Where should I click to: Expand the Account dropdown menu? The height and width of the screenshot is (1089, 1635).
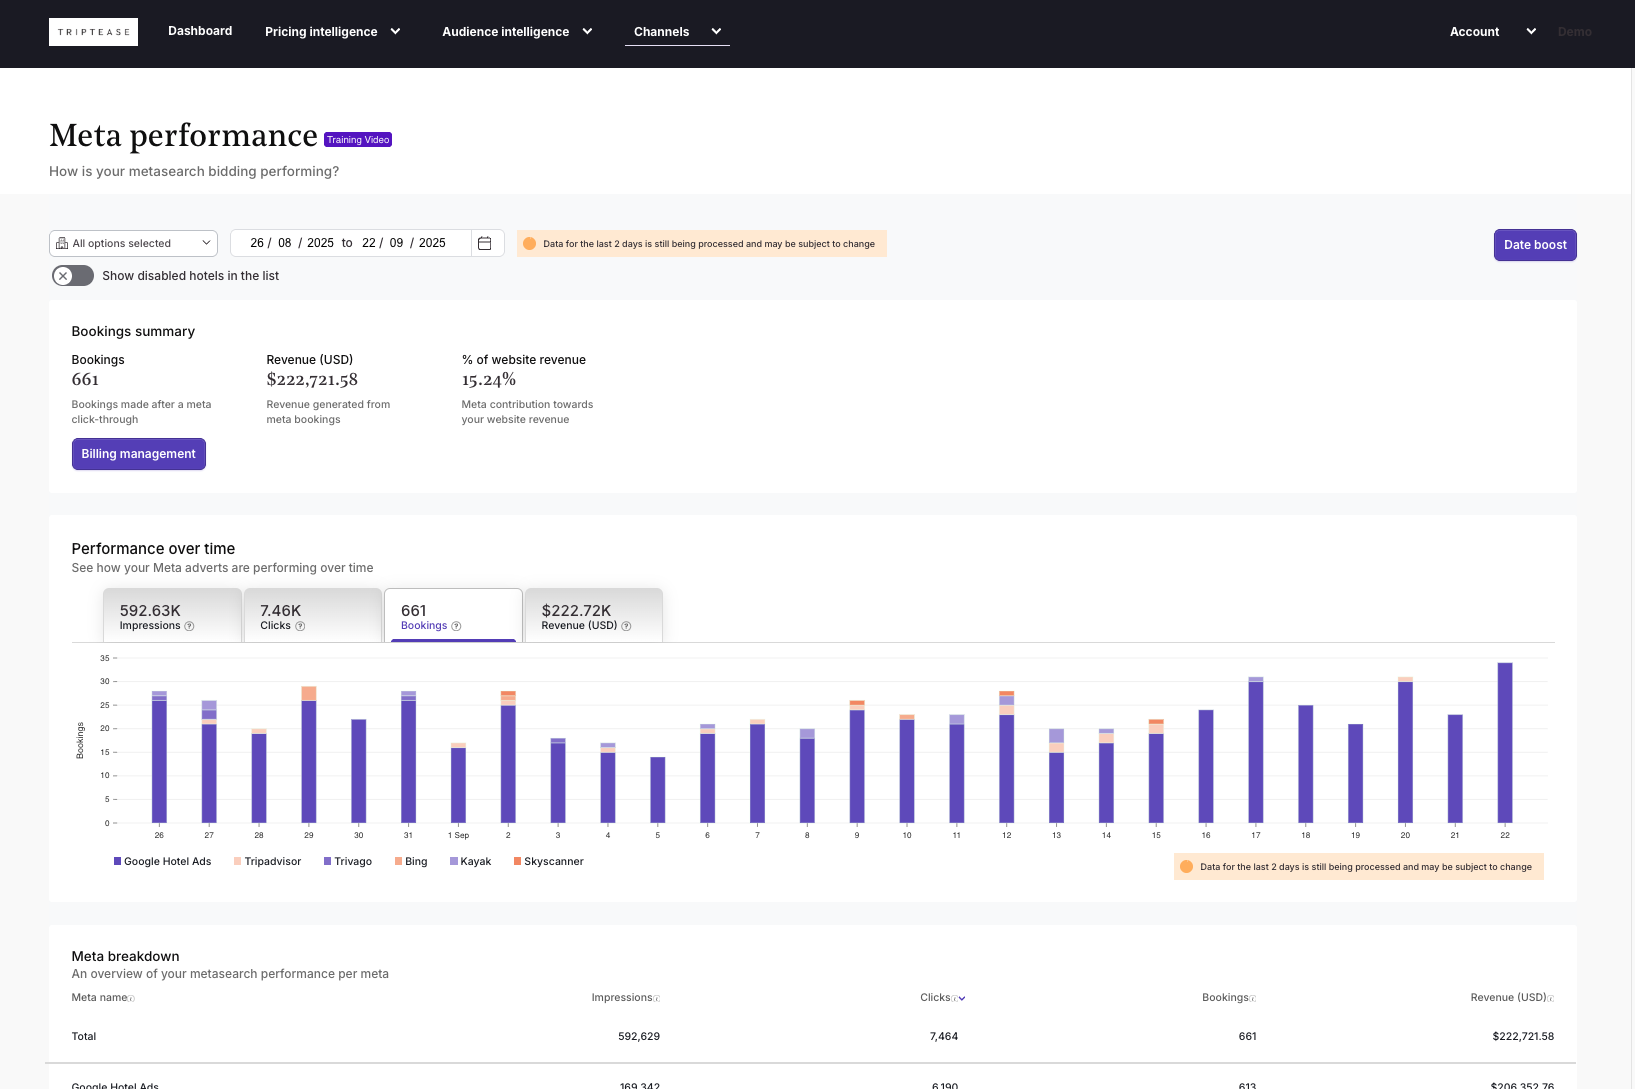pyautogui.click(x=1492, y=32)
